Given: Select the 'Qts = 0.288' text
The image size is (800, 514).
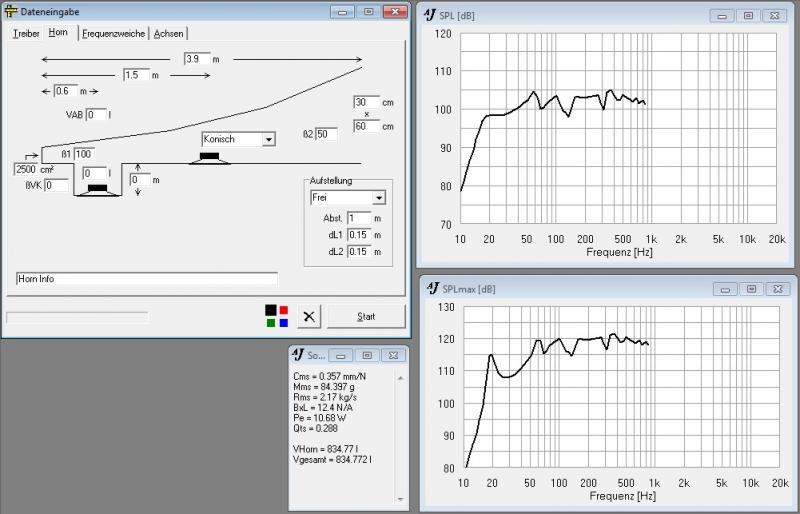Looking at the screenshot, I should coord(315,428).
